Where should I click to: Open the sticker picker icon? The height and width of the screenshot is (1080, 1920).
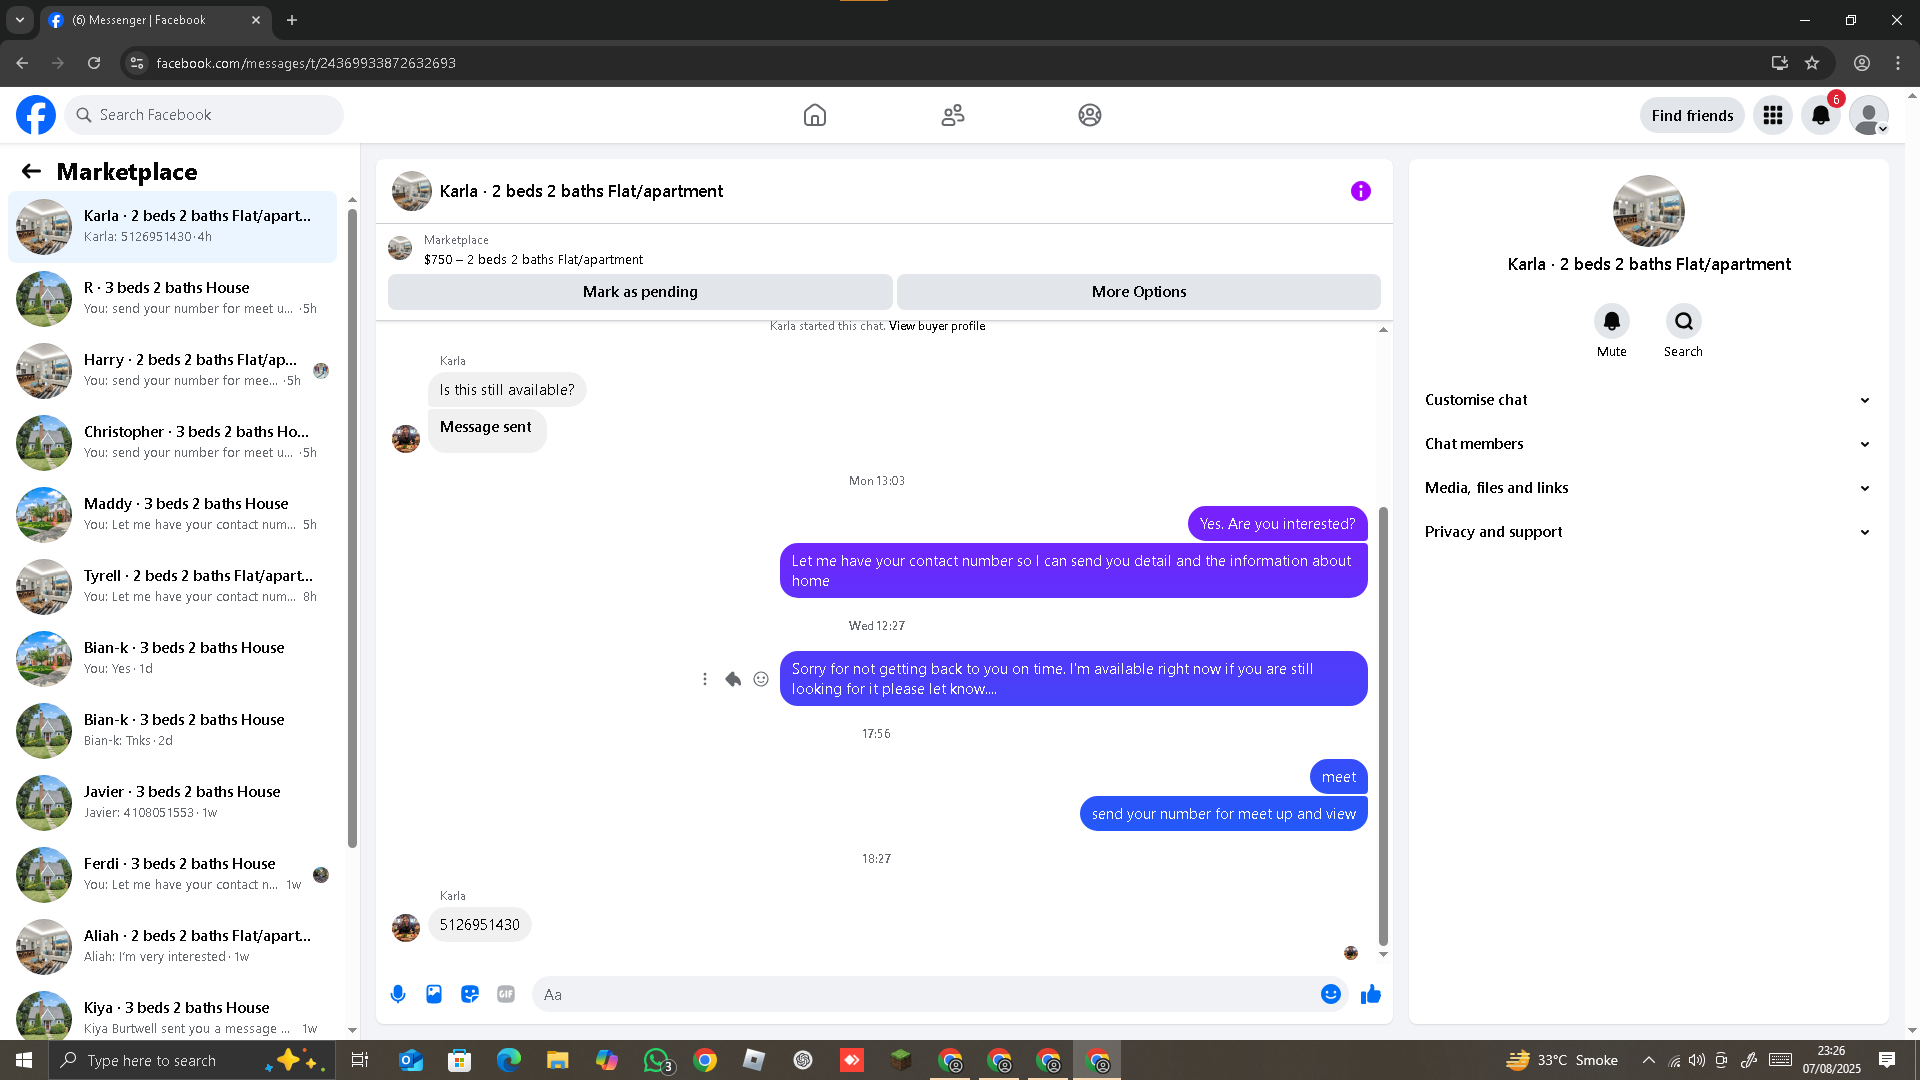point(470,994)
